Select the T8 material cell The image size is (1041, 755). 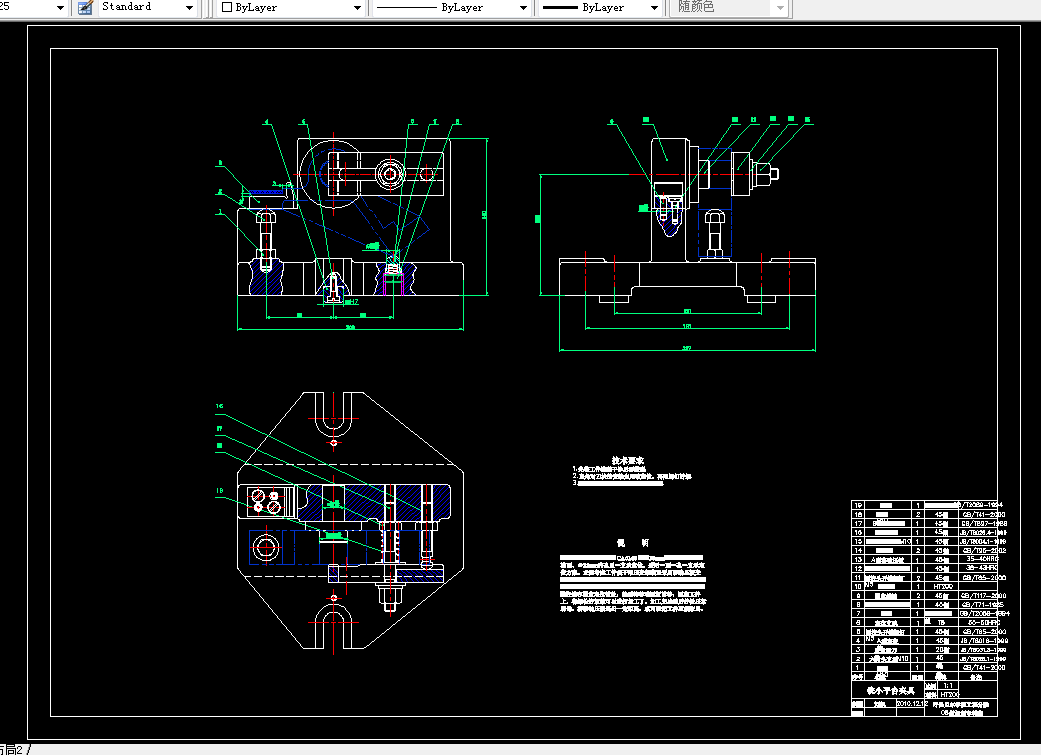(x=941, y=622)
